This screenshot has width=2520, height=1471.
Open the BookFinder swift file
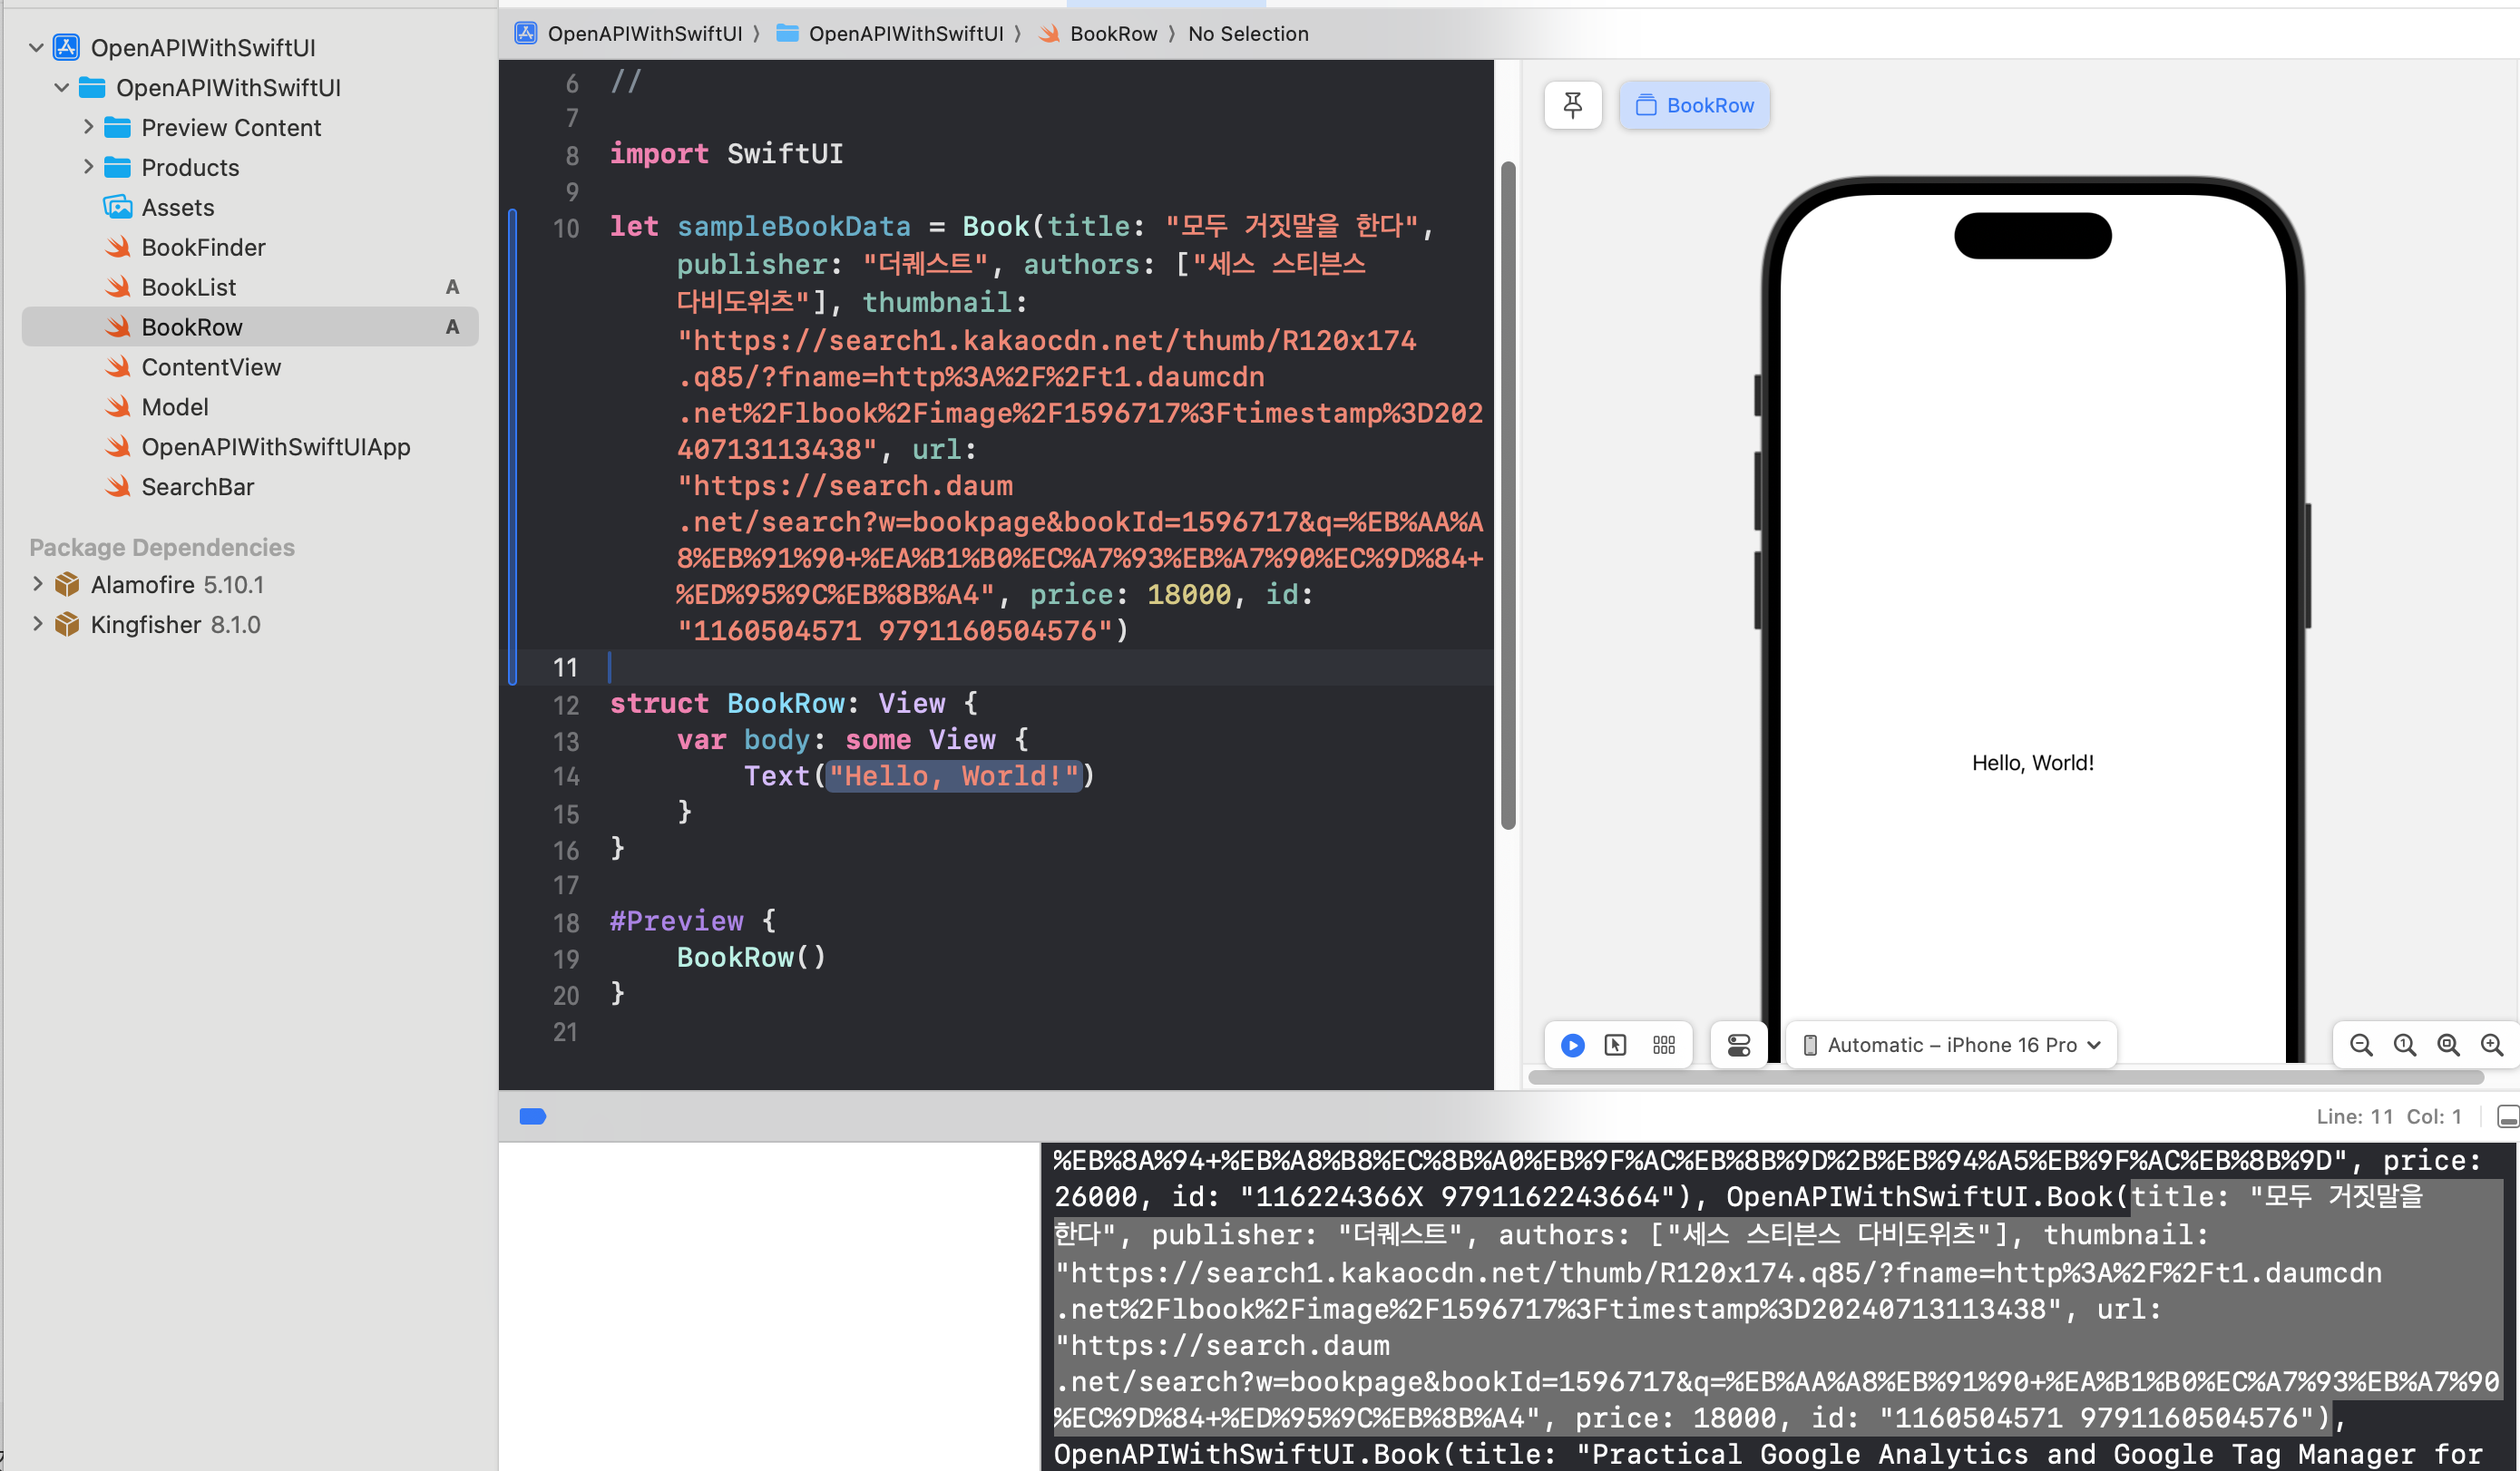tap(203, 247)
